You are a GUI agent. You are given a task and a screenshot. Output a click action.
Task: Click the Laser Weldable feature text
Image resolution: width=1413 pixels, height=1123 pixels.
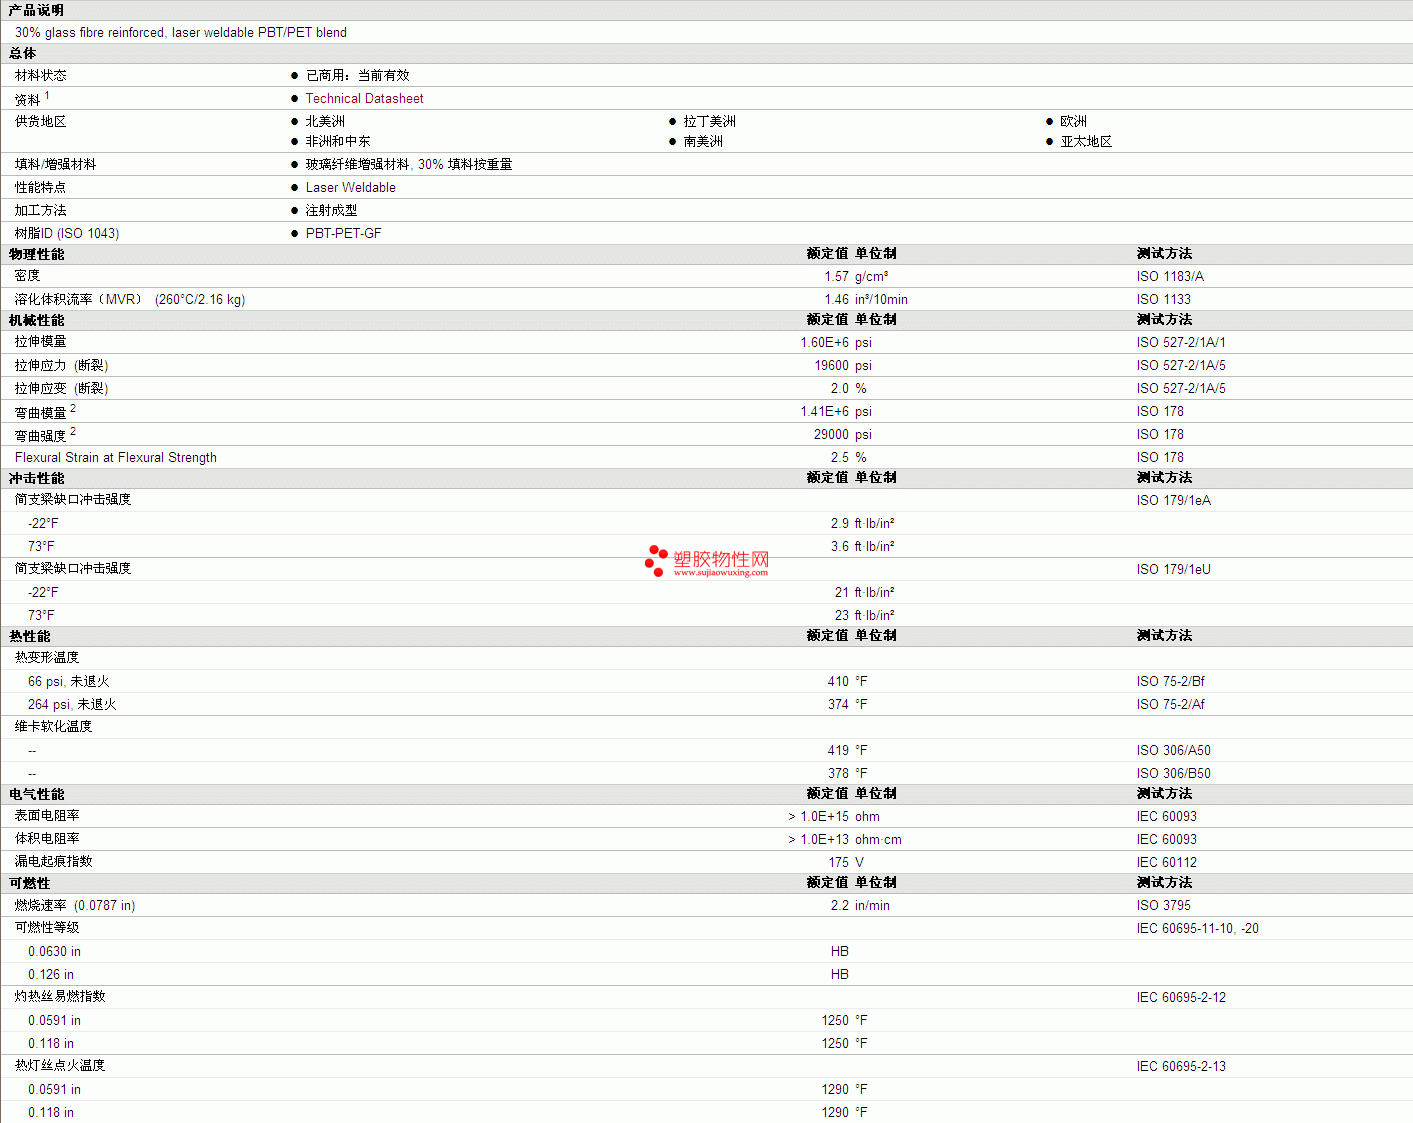coord(350,188)
